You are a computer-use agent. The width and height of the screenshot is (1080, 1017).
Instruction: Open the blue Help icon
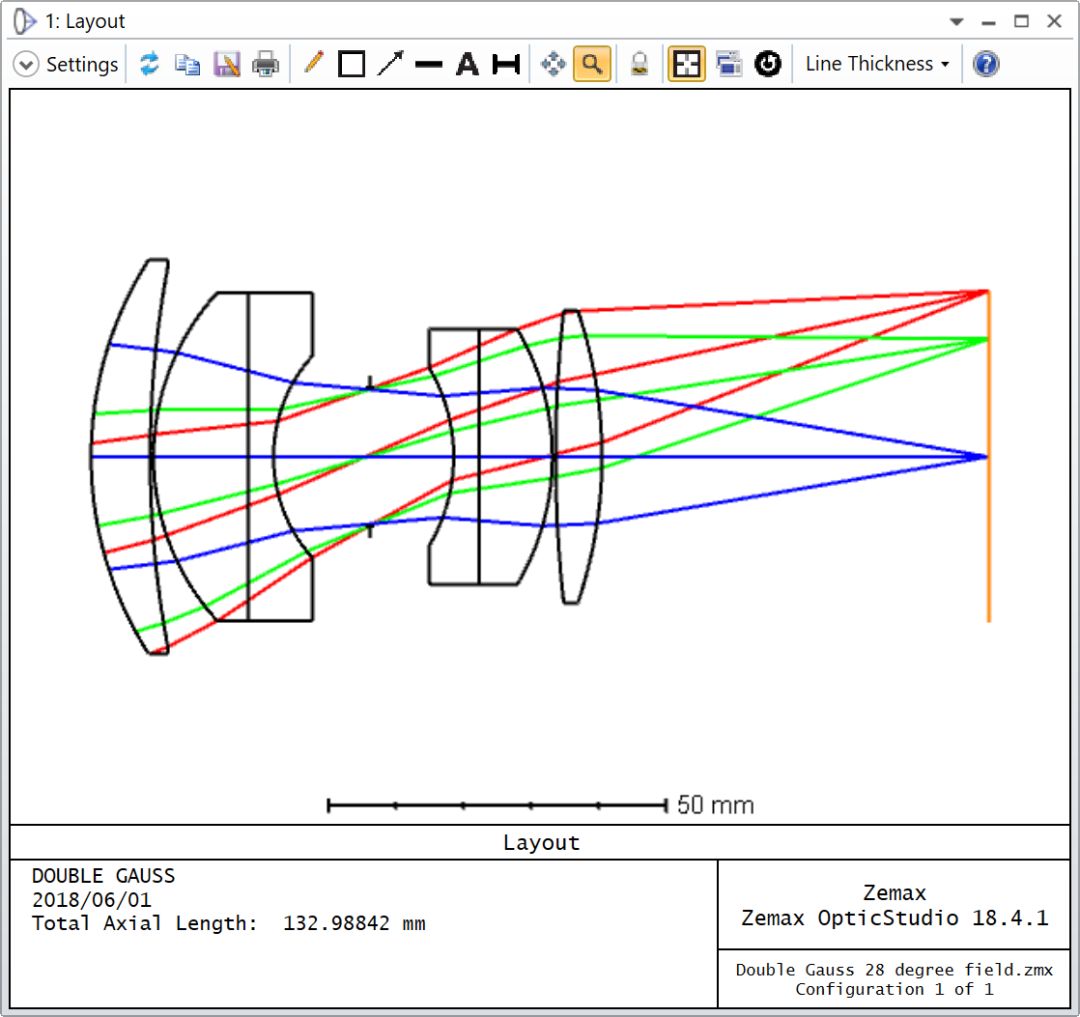click(986, 64)
